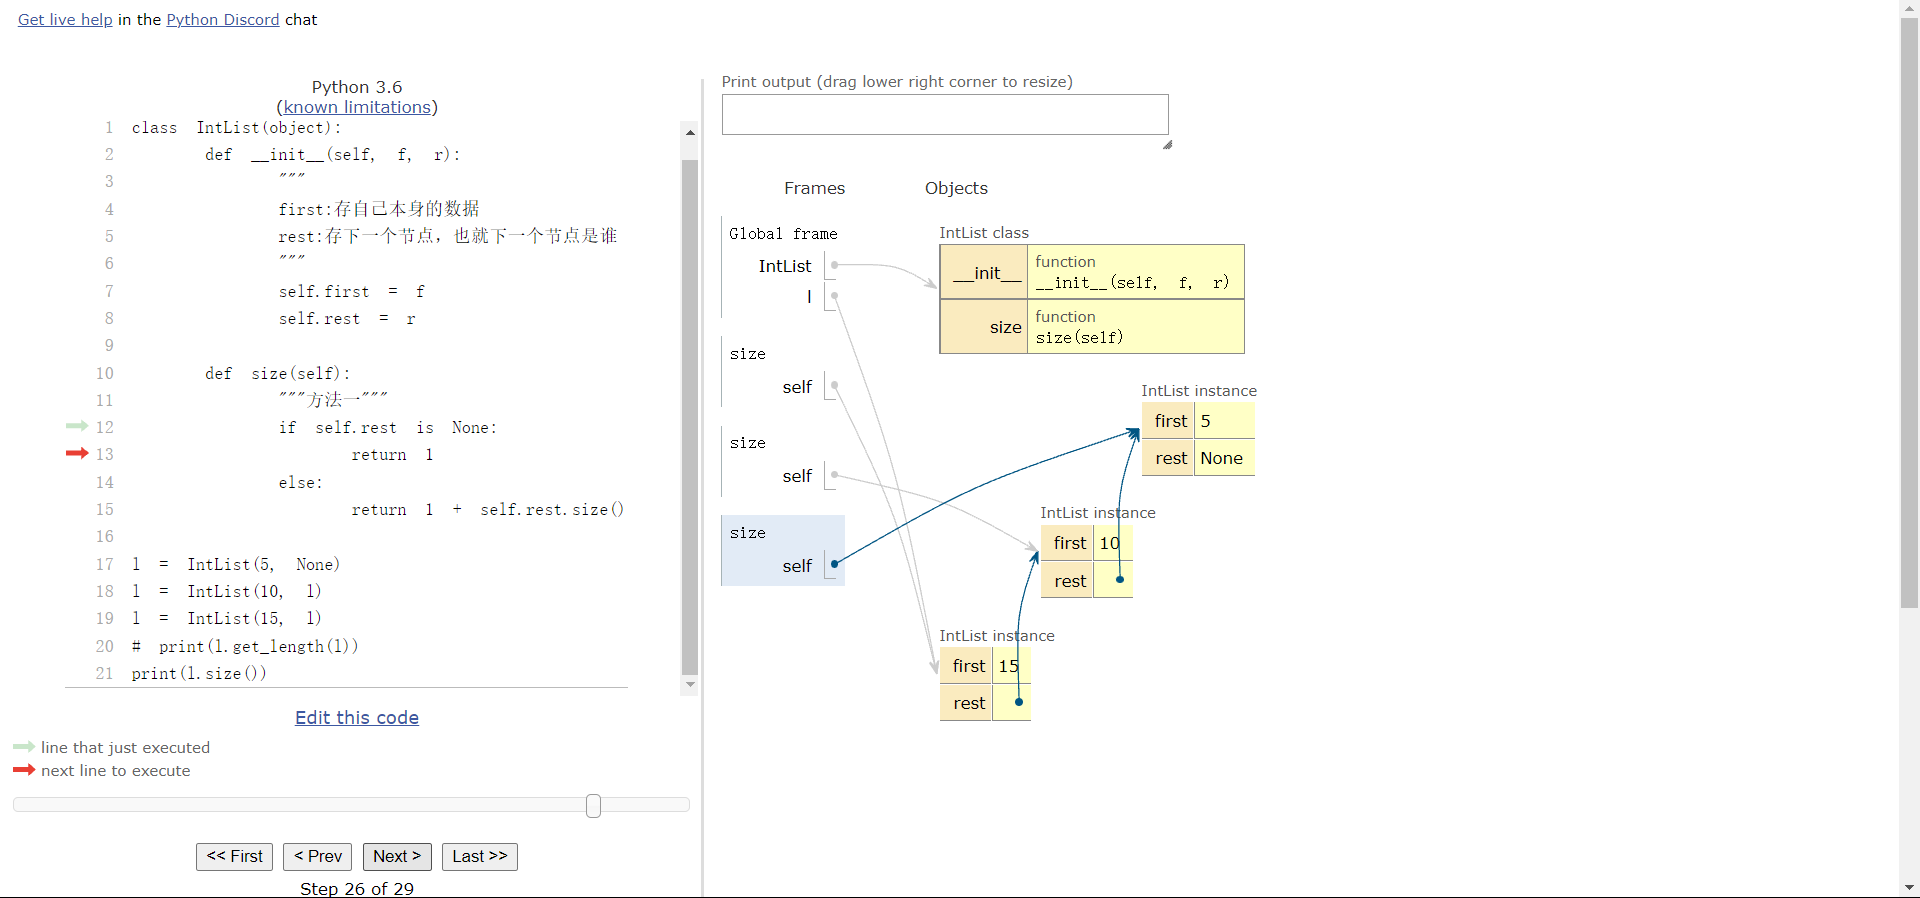Viewport: 1920px width, 898px height.
Task: Click the Edit this code link
Action: [357, 718]
